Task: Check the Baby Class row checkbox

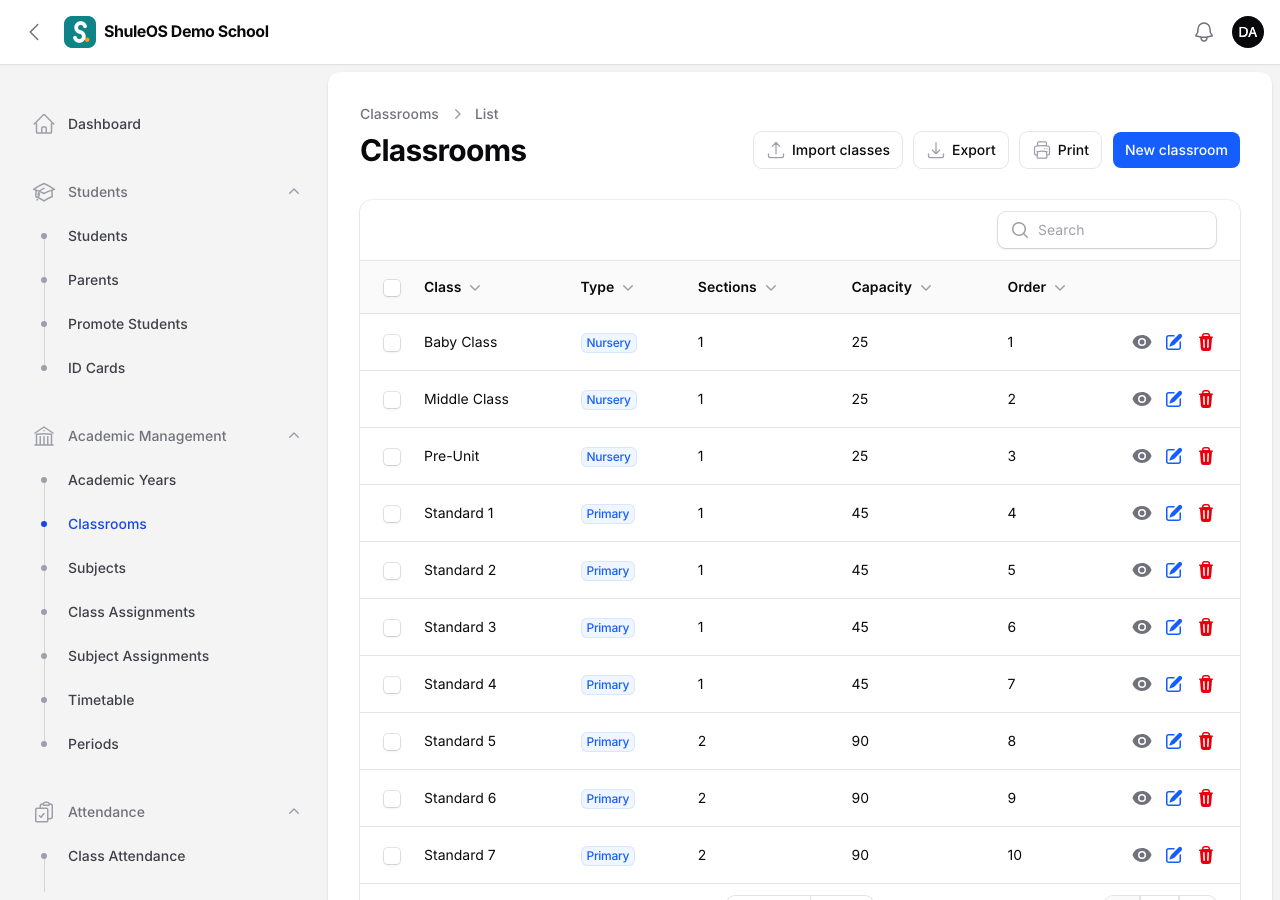Action: (x=392, y=343)
